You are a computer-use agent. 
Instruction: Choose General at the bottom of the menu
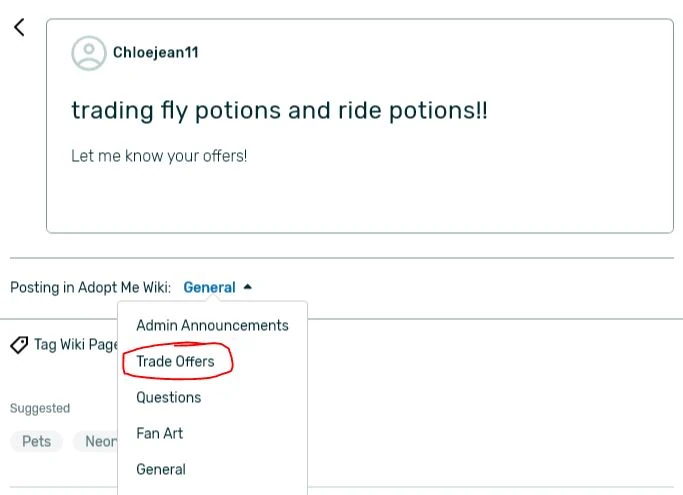[x=161, y=469]
